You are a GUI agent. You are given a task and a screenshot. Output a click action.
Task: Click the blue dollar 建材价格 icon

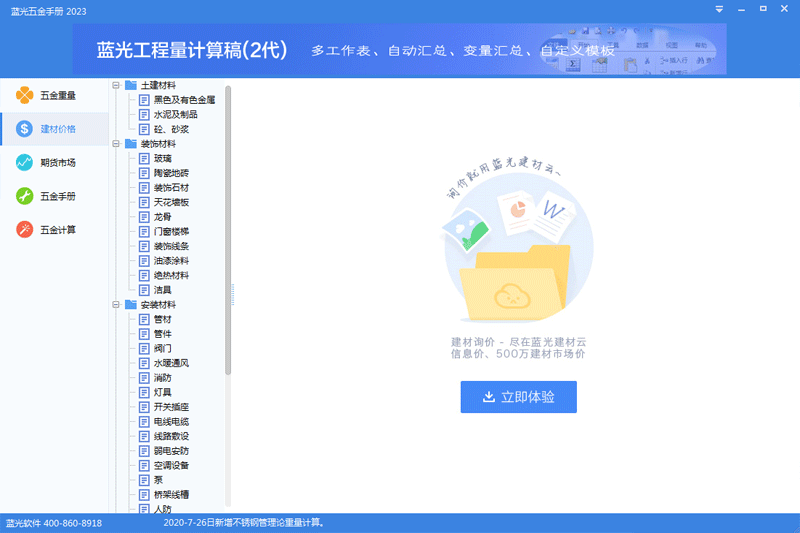pyautogui.click(x=24, y=129)
